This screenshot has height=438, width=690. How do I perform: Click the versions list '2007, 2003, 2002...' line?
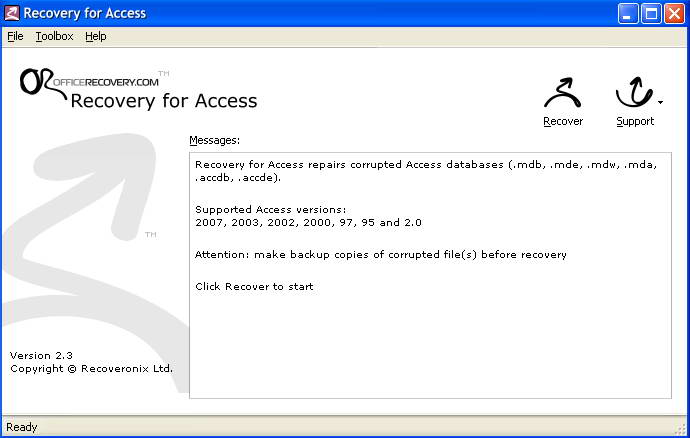(308, 223)
